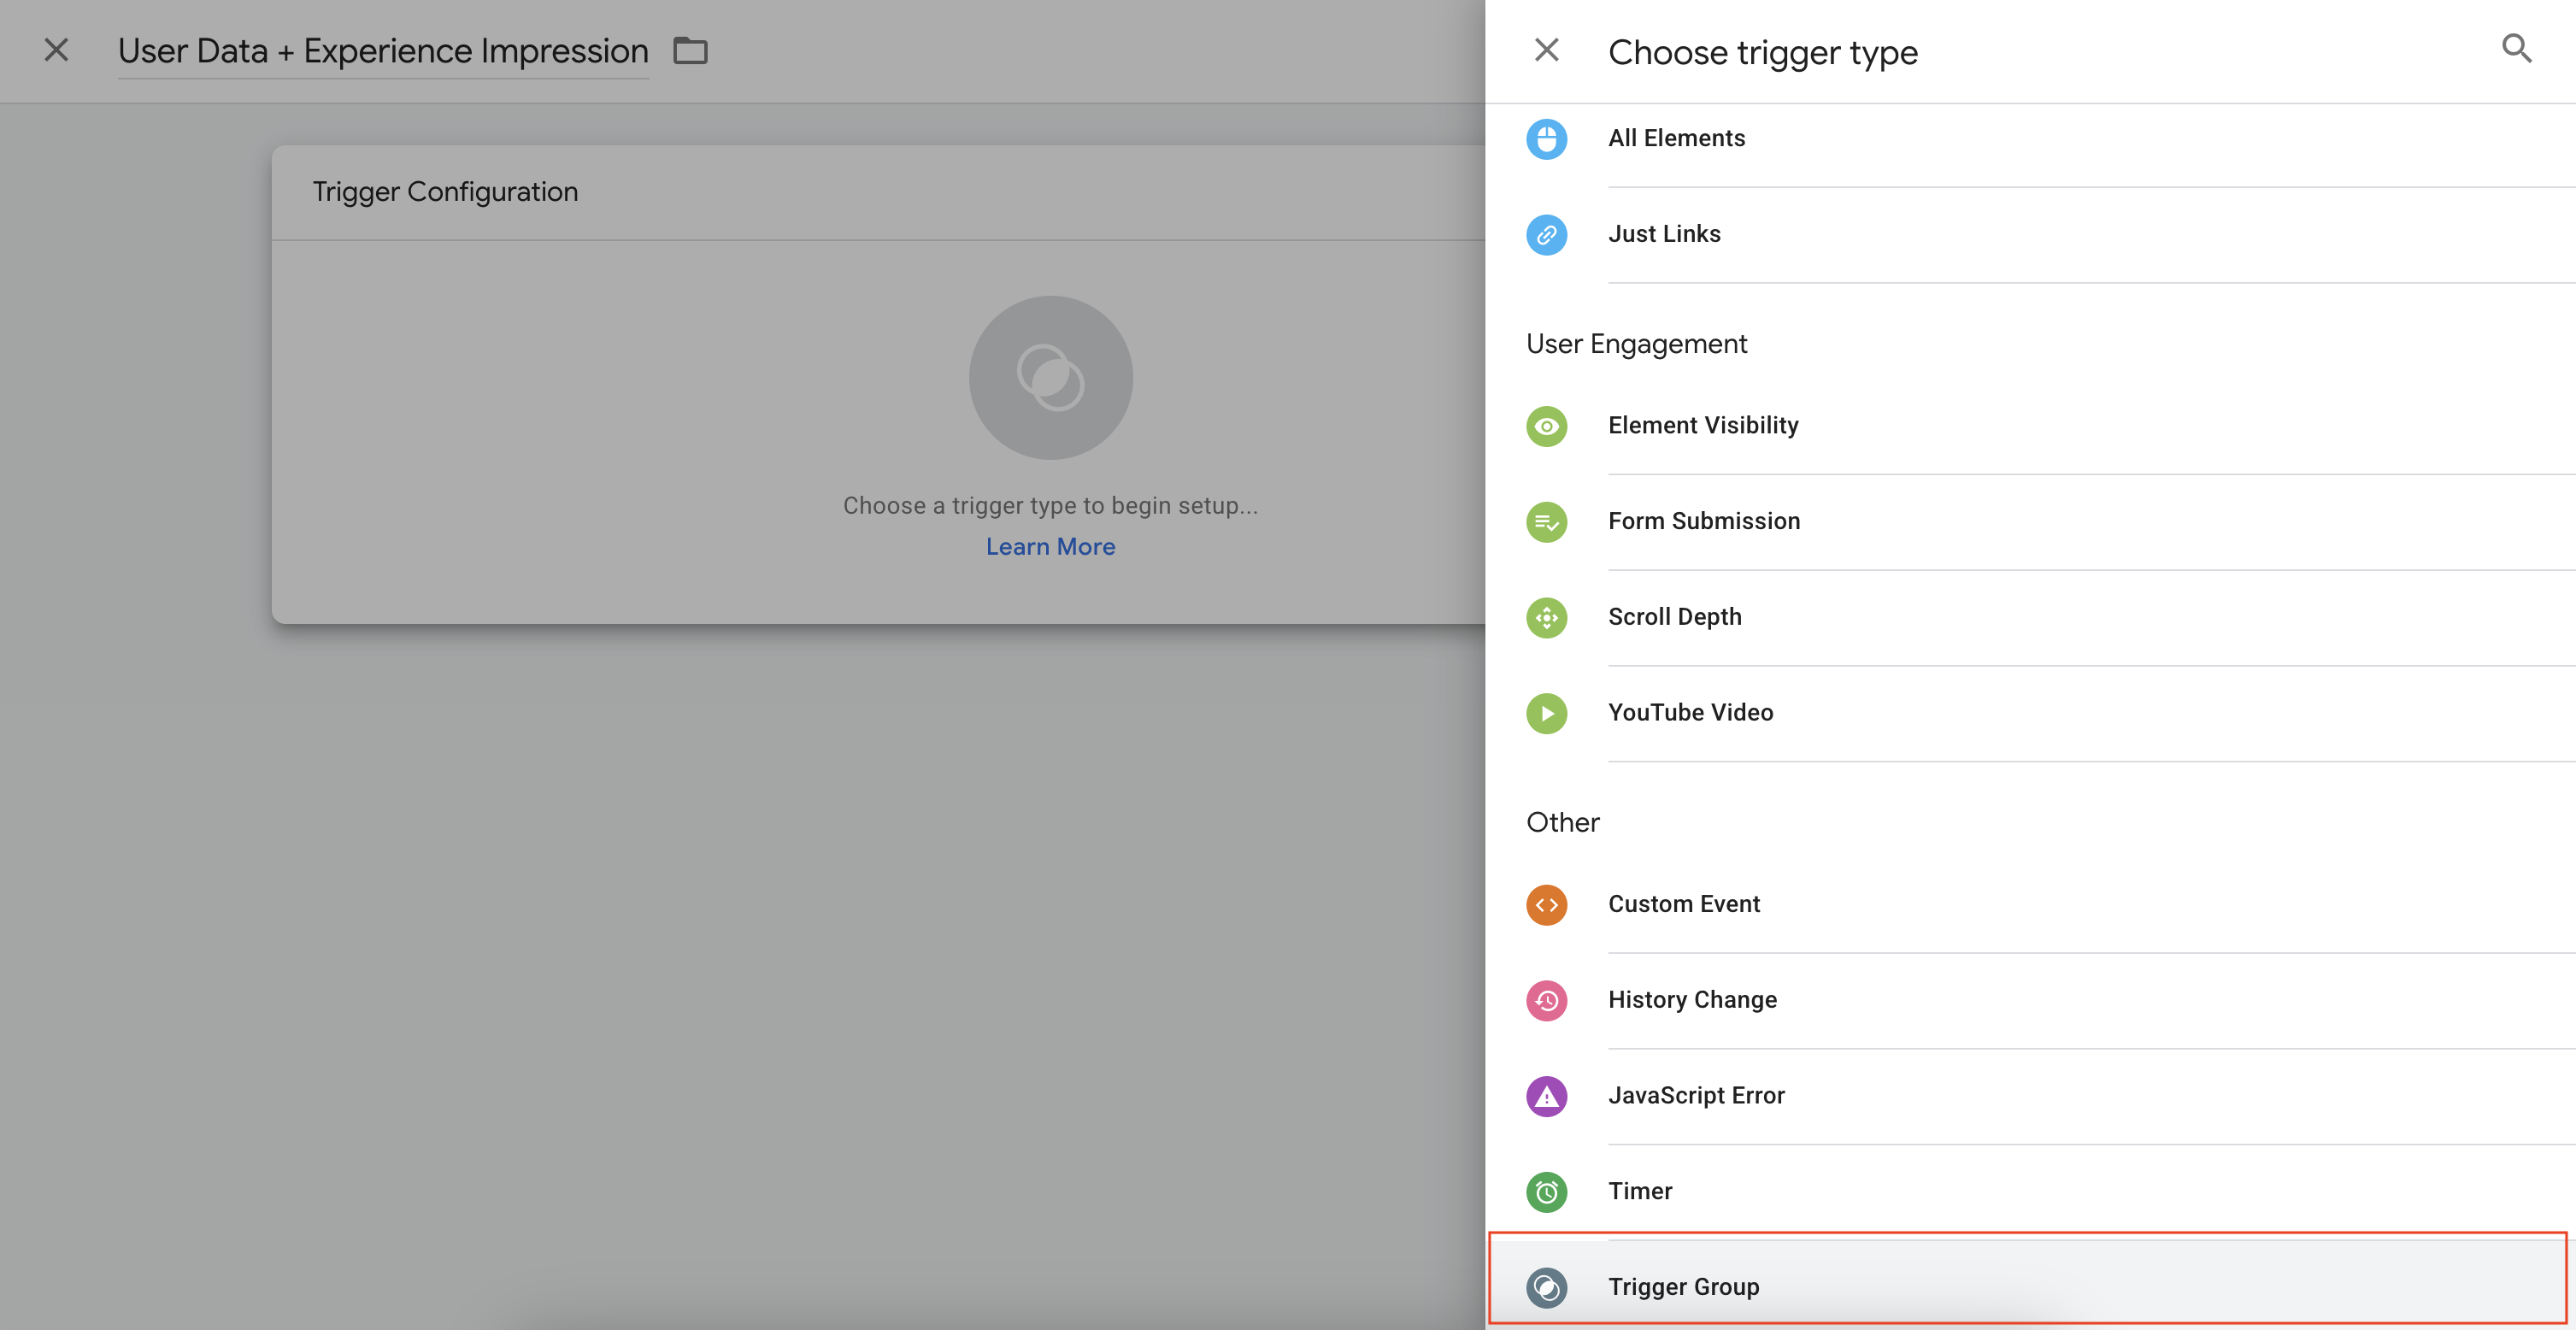
Task: Open the Learn More link
Action: [1050, 547]
